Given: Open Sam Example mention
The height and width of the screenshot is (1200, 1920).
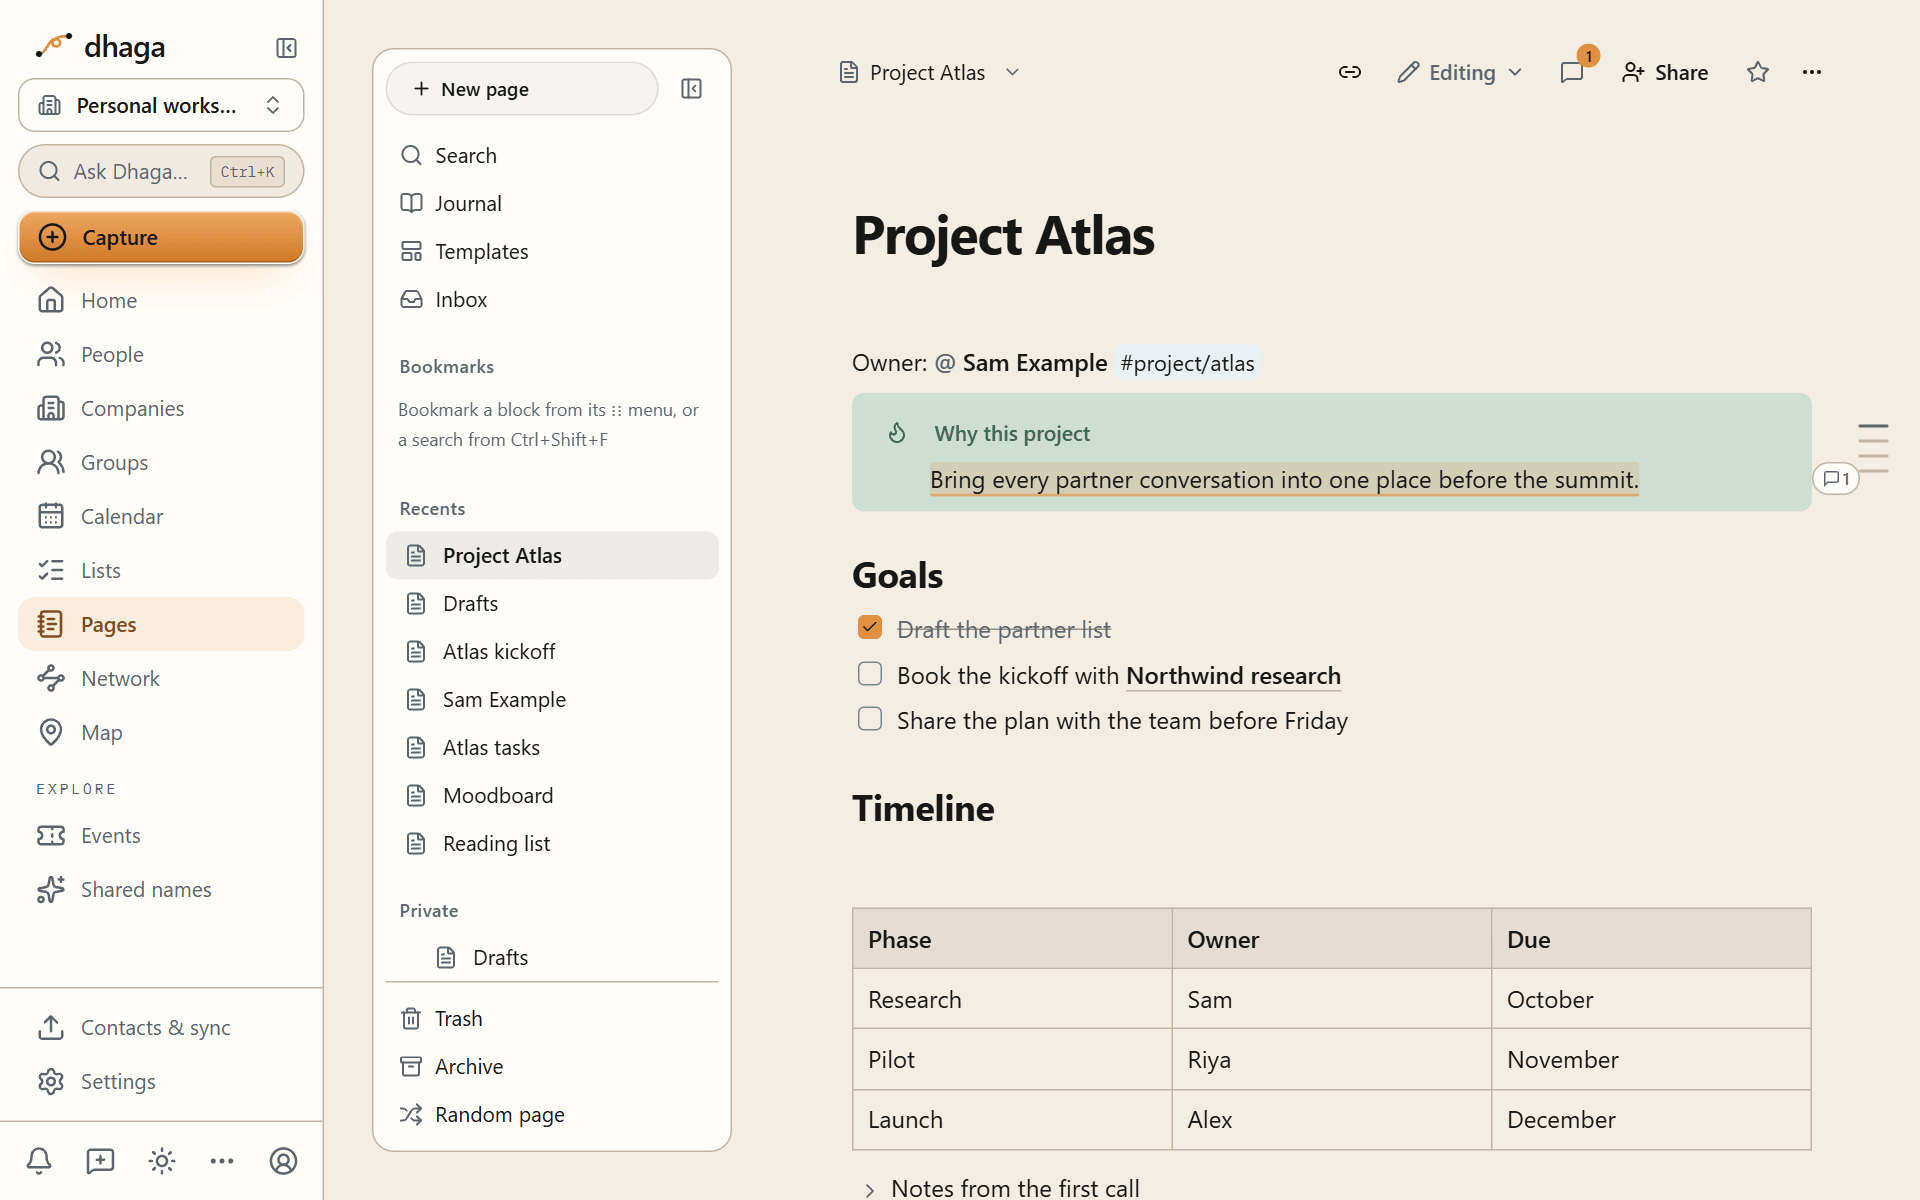Looking at the screenshot, I should (x=1021, y=363).
